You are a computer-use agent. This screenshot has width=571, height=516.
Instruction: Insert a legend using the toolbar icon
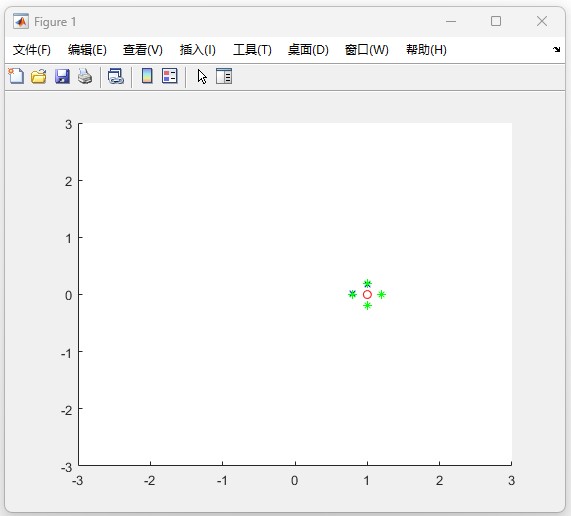click(x=170, y=76)
